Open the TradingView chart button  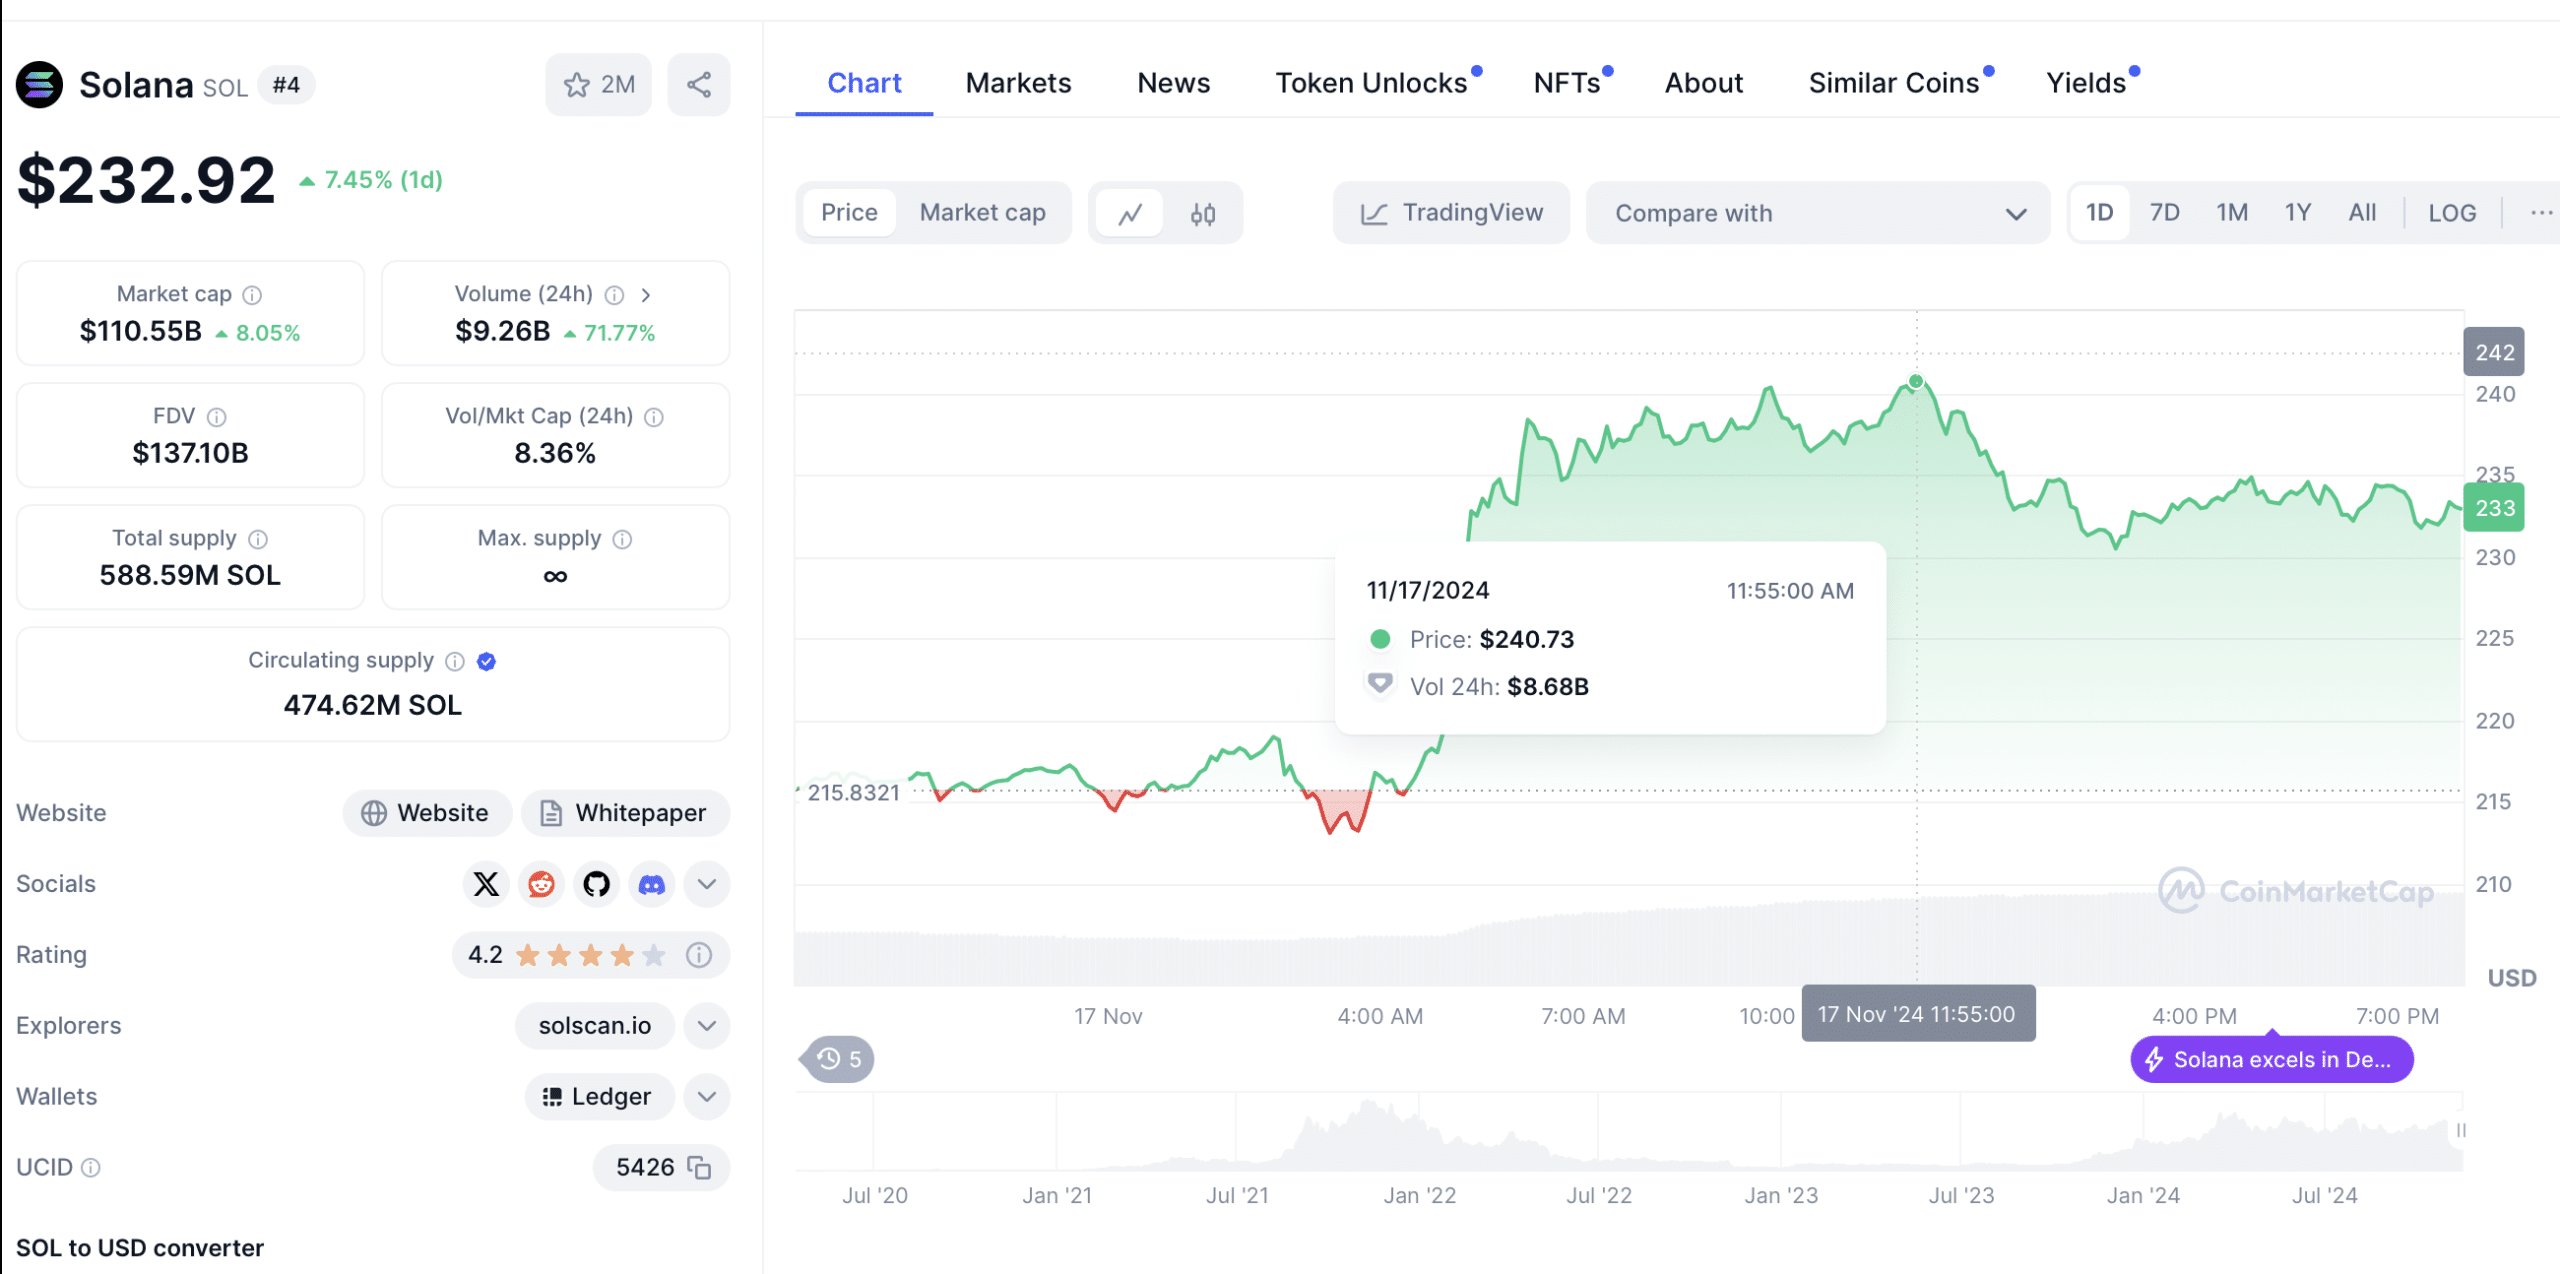point(1451,213)
